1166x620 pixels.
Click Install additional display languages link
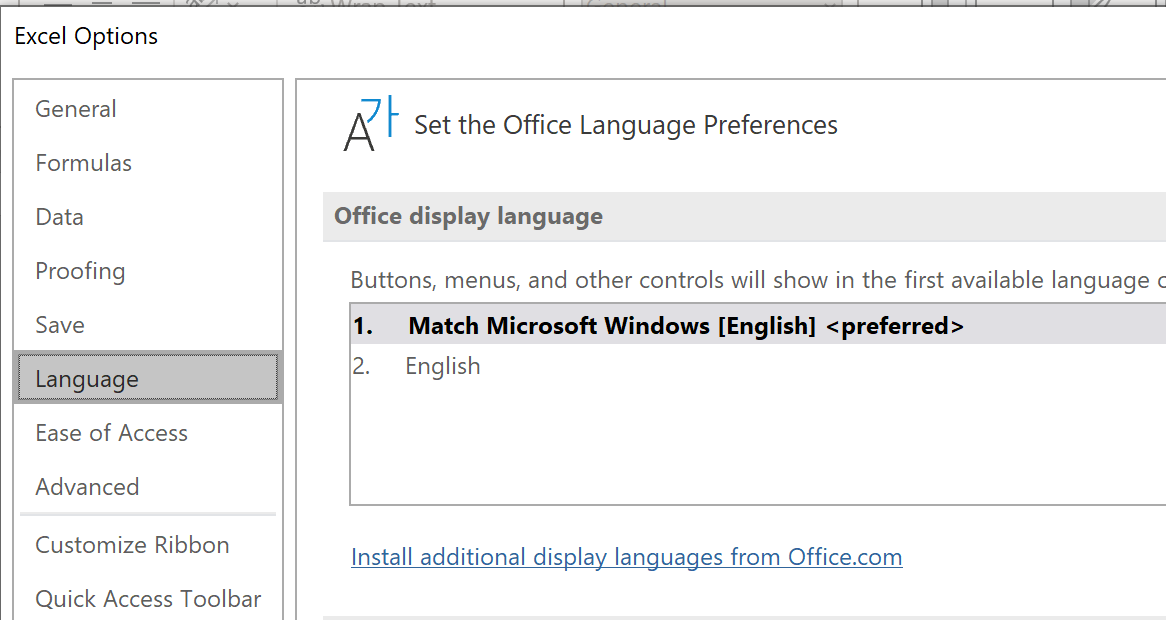[x=627, y=557]
